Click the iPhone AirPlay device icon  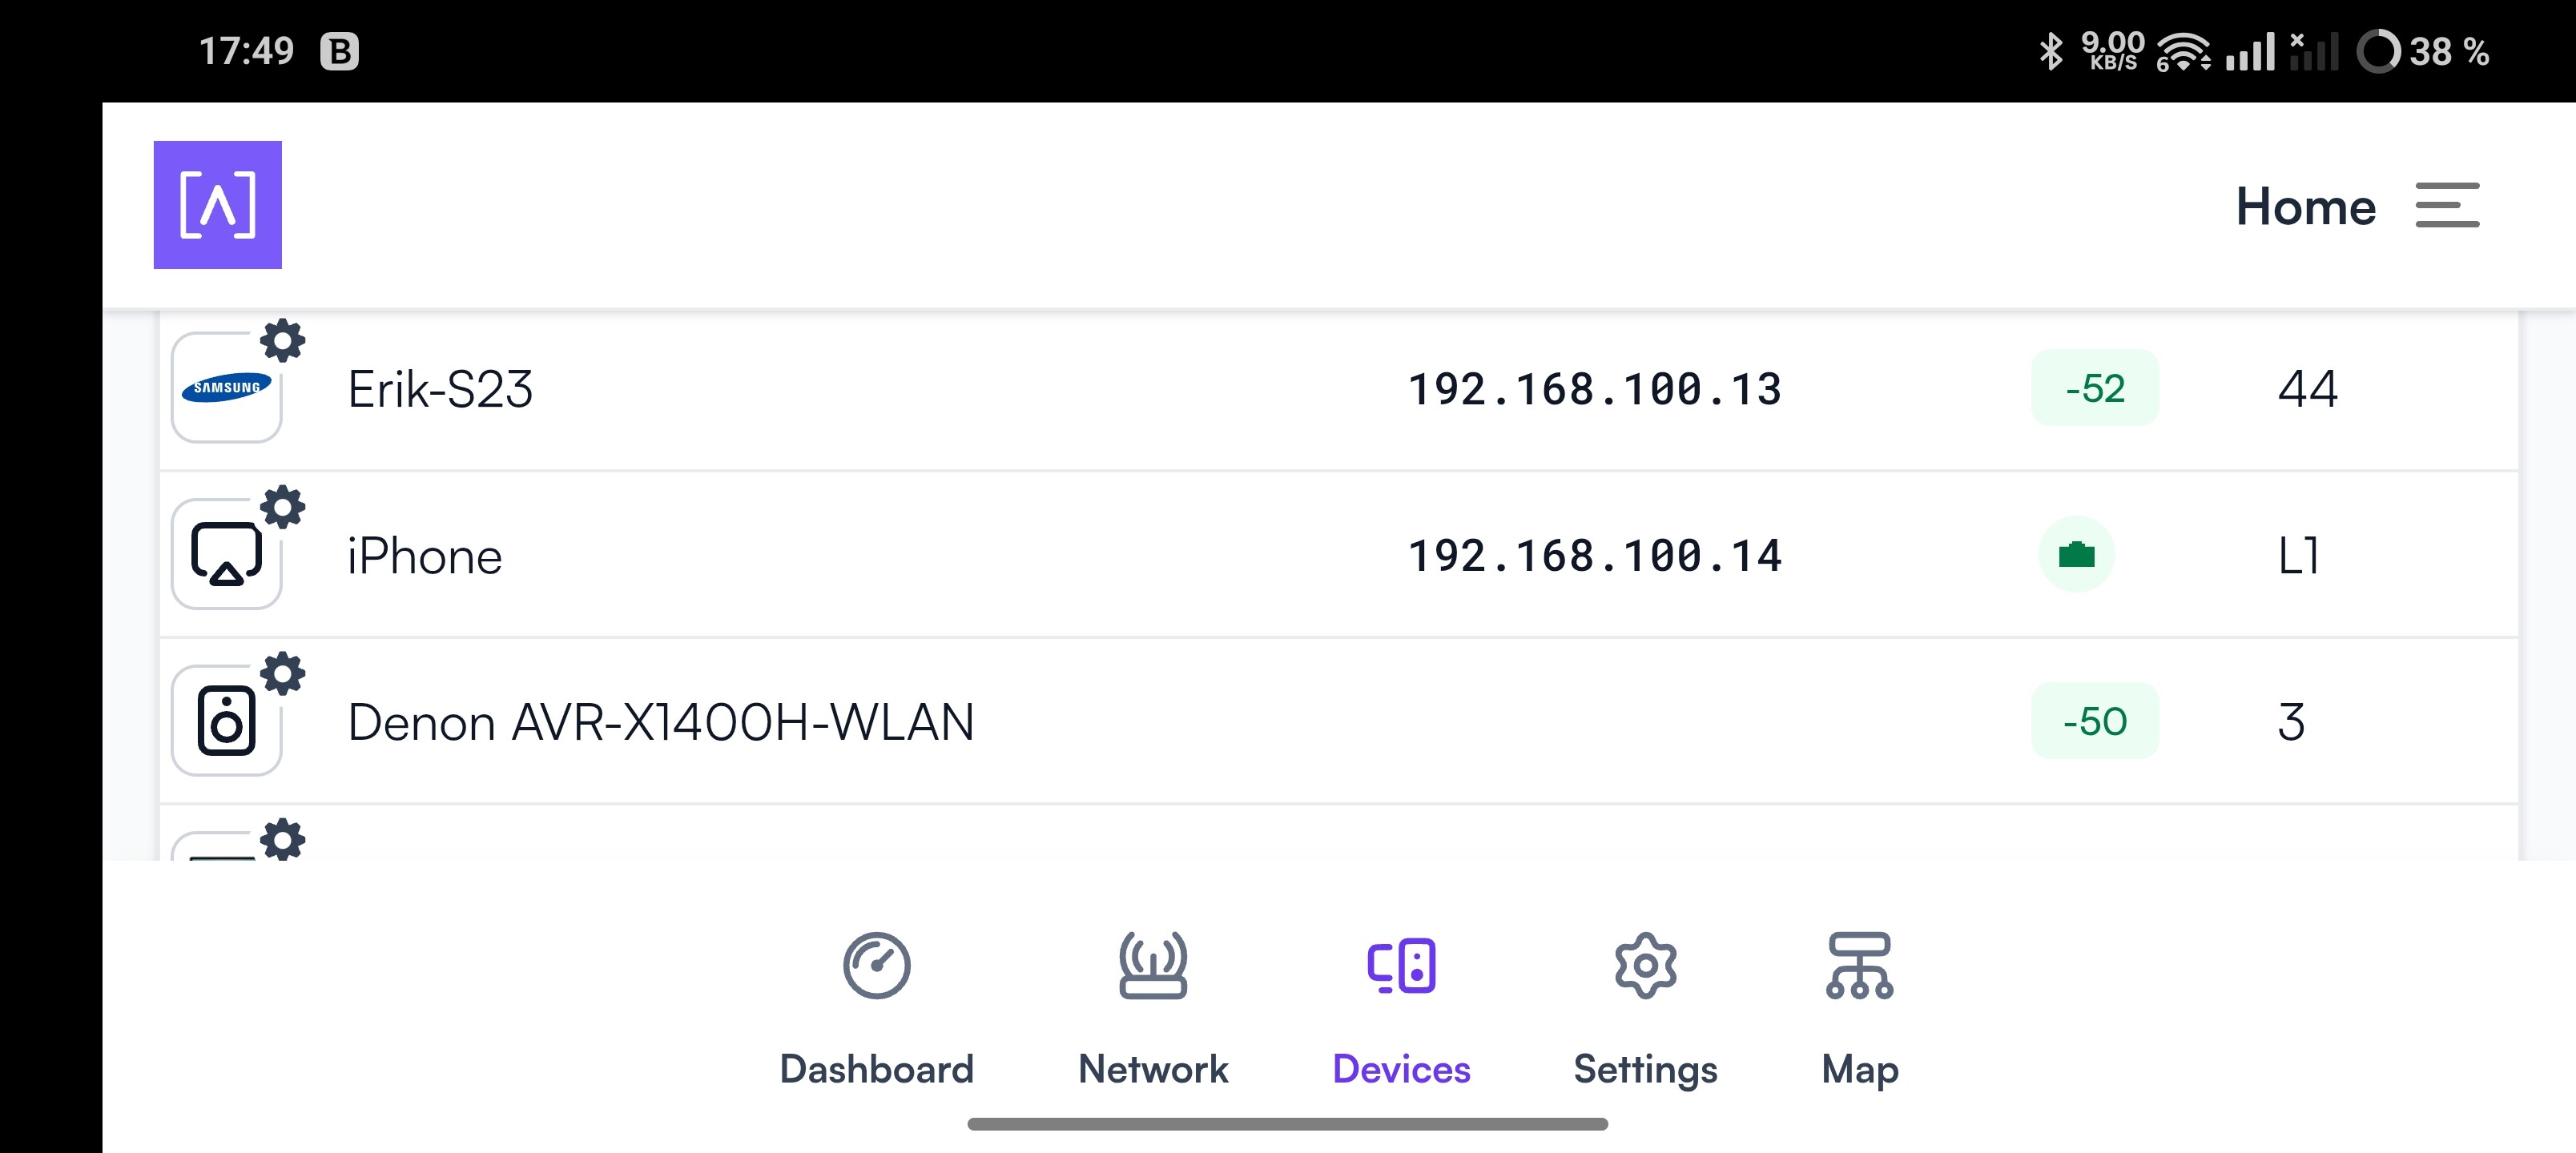(x=226, y=554)
